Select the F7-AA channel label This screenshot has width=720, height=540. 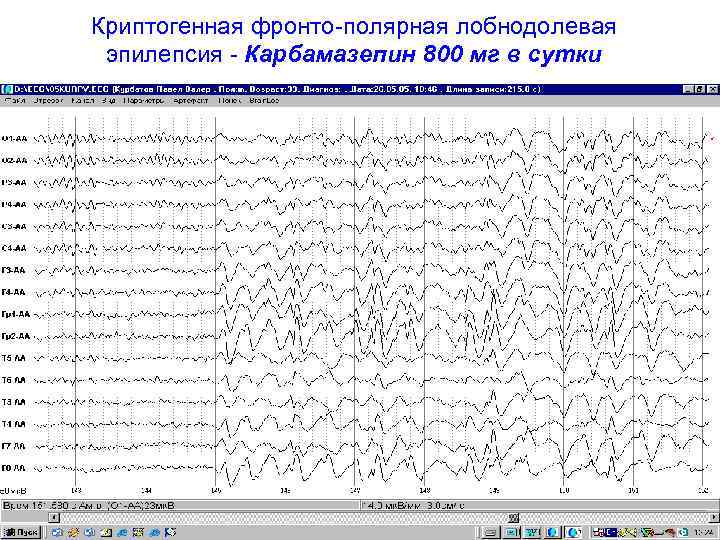pyautogui.click(x=13, y=446)
